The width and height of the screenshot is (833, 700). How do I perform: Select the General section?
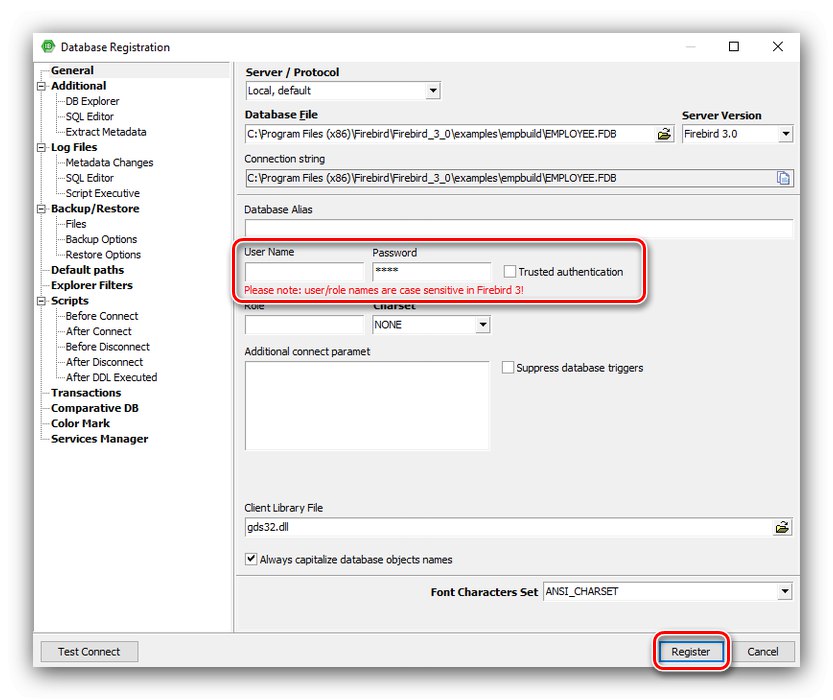click(72, 71)
